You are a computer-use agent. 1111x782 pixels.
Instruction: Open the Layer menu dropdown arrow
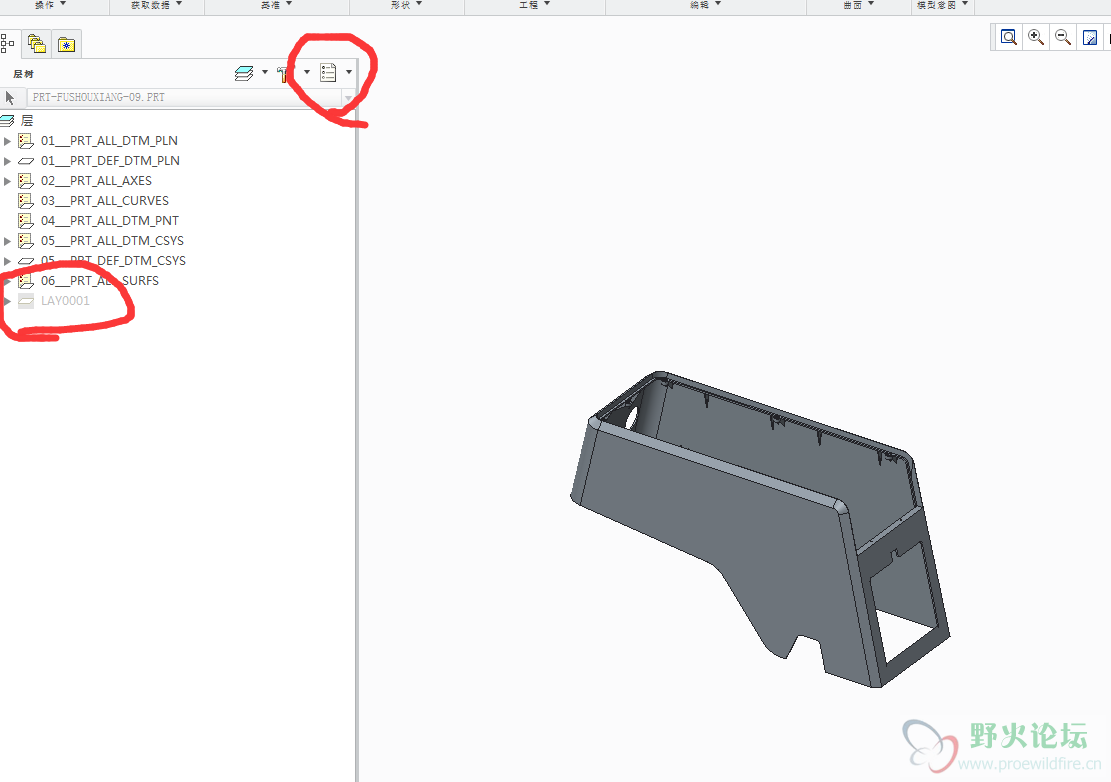(265, 72)
